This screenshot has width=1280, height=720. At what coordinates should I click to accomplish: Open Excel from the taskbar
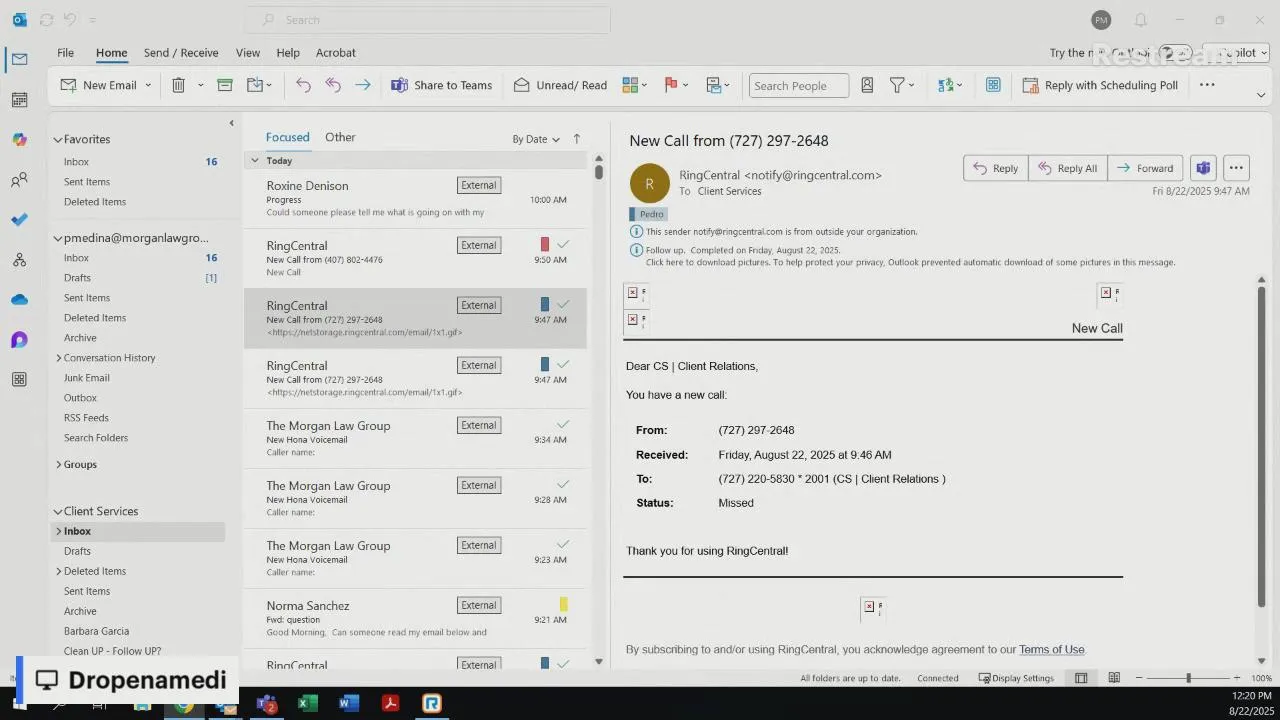pos(307,703)
